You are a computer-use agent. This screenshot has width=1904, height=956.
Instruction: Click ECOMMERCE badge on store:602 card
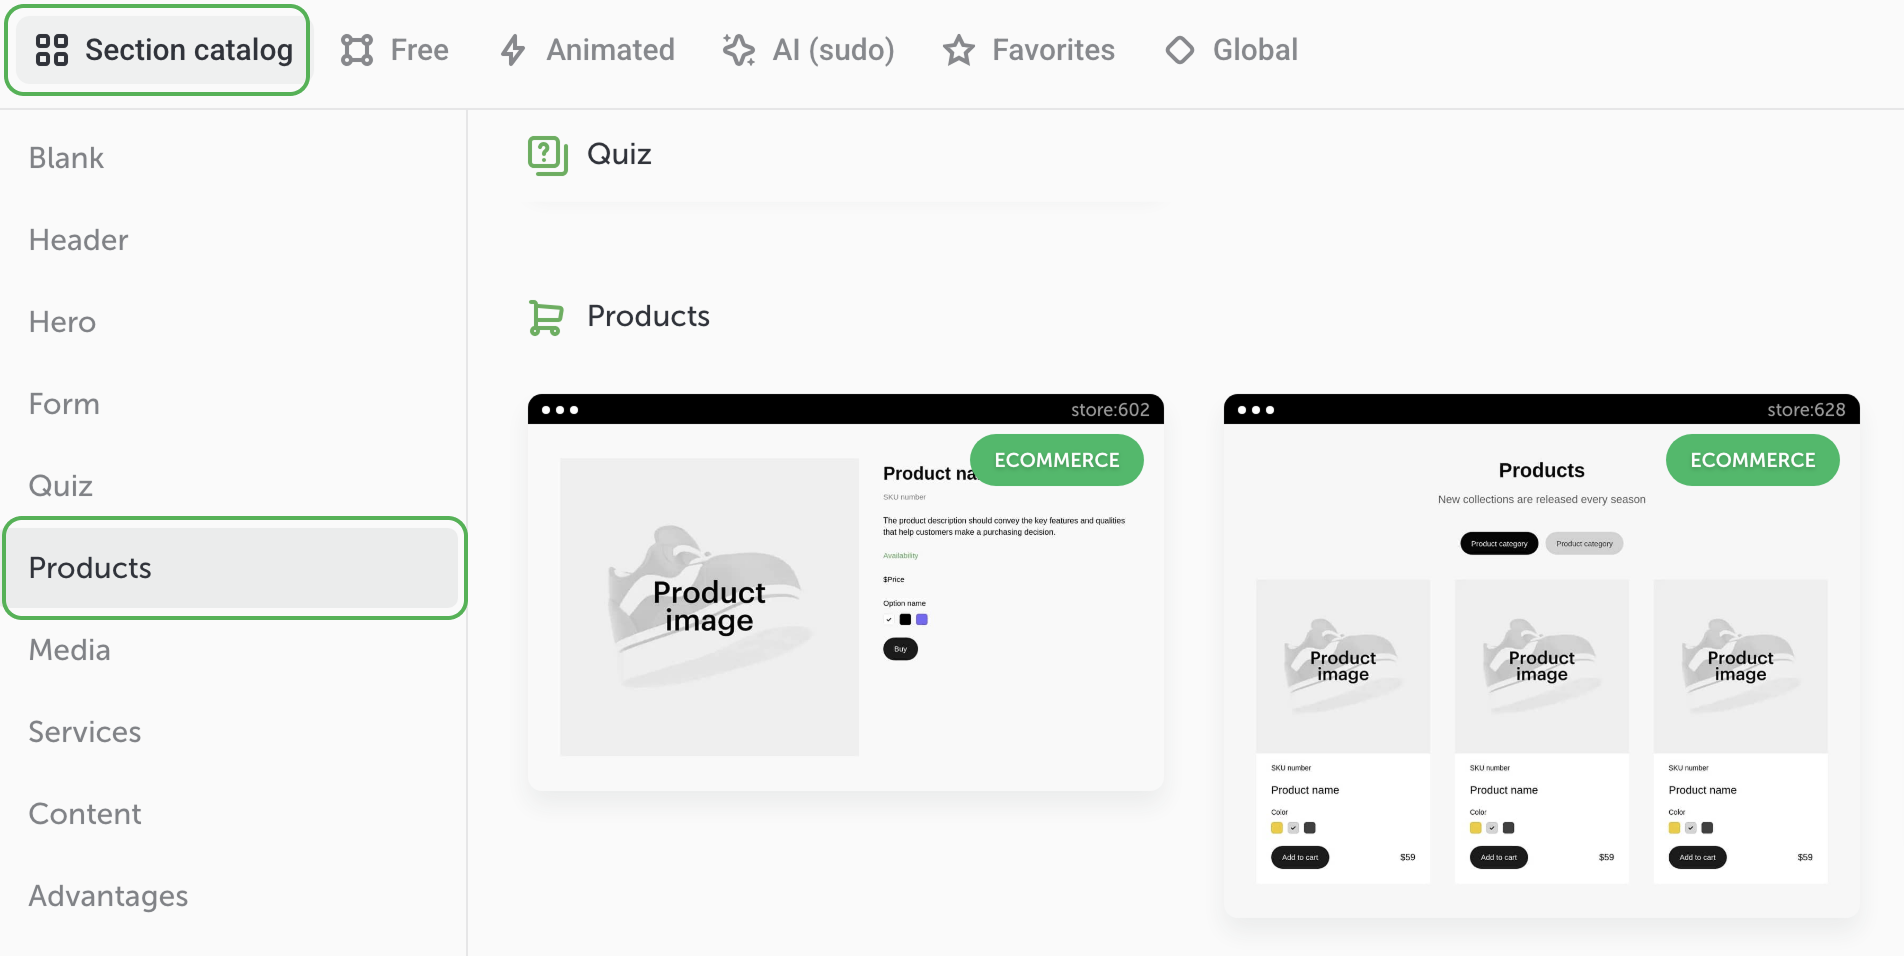click(1057, 460)
